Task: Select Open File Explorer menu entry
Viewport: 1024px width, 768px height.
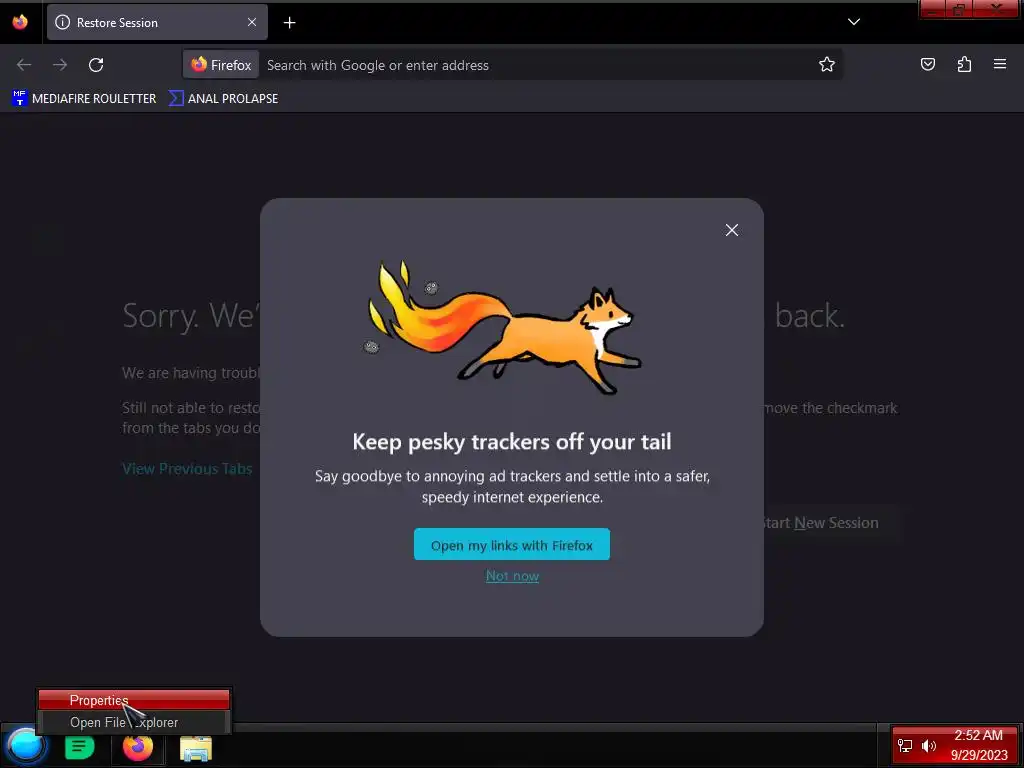Action: pyautogui.click(x=134, y=722)
